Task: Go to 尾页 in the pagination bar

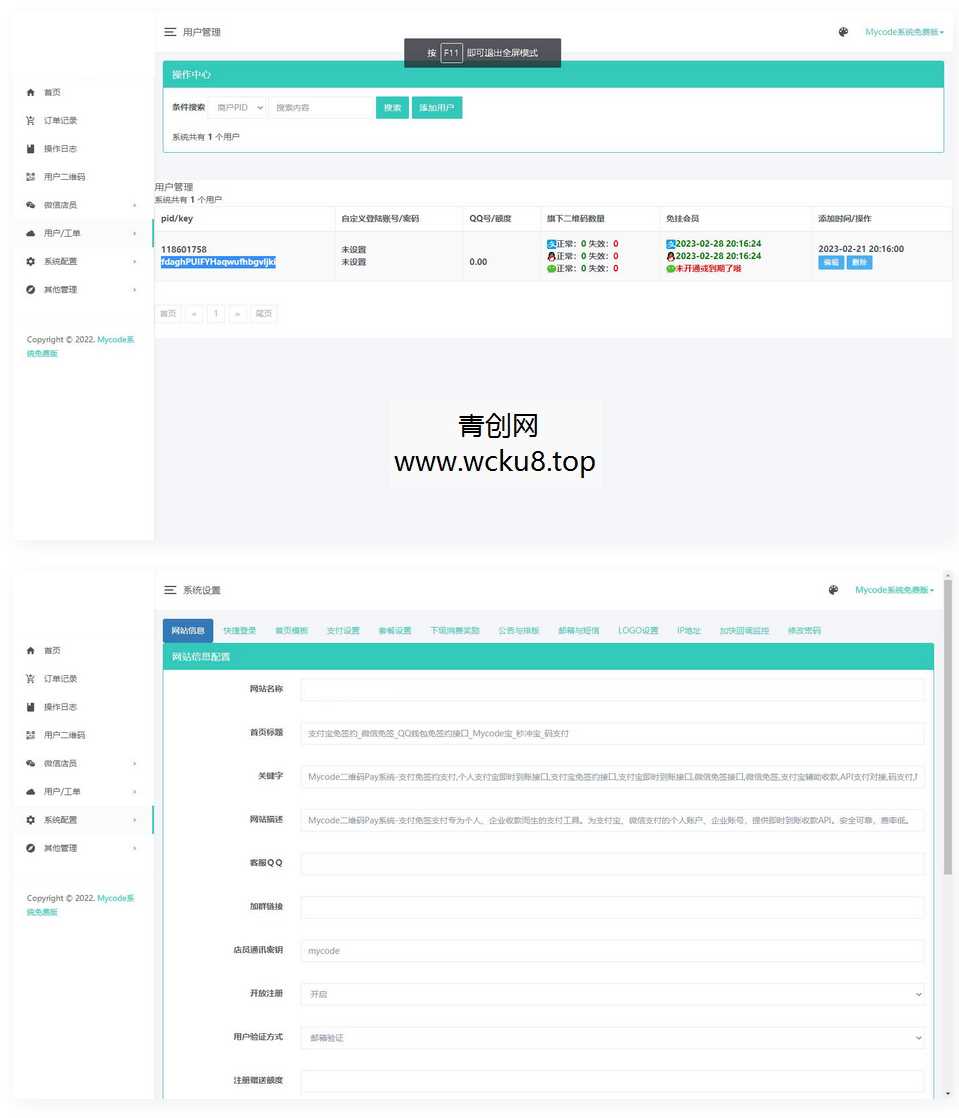Action: point(263,313)
